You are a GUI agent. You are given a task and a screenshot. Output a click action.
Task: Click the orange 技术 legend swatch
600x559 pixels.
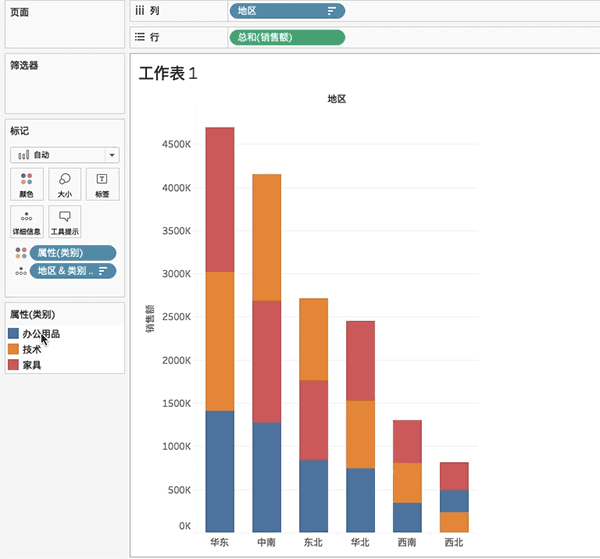(x=13, y=349)
